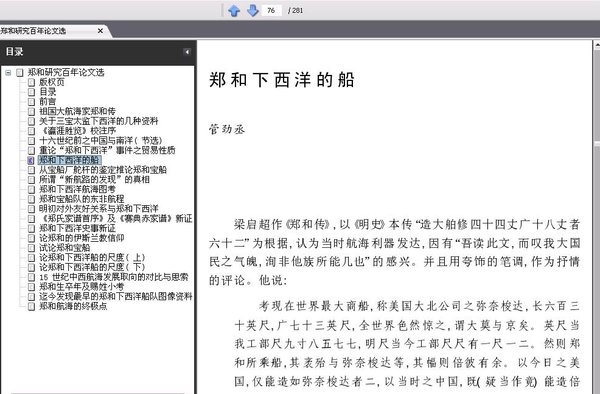This screenshot has height=394, width=600.
Task: Go to previous page with up arrow
Action: [x=234, y=11]
